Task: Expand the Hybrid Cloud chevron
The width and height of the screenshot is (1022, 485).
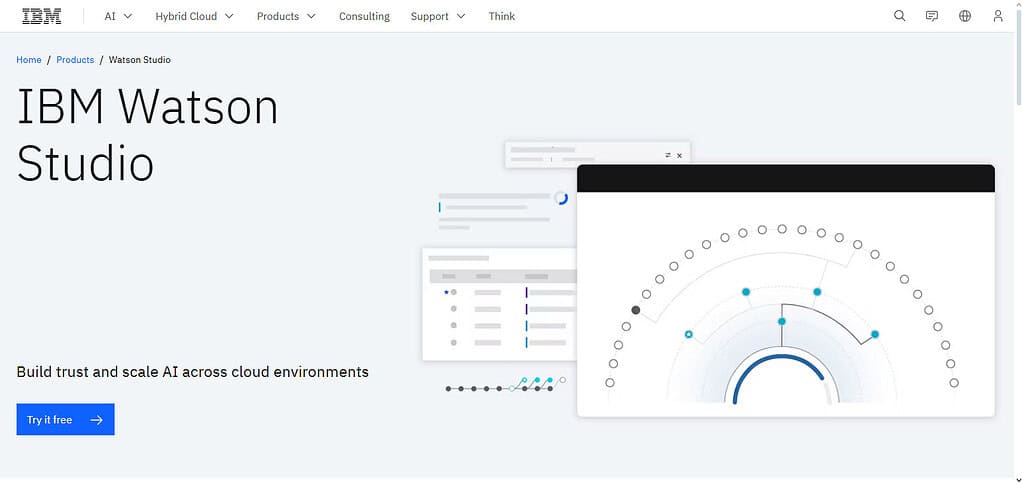Action: coord(229,16)
